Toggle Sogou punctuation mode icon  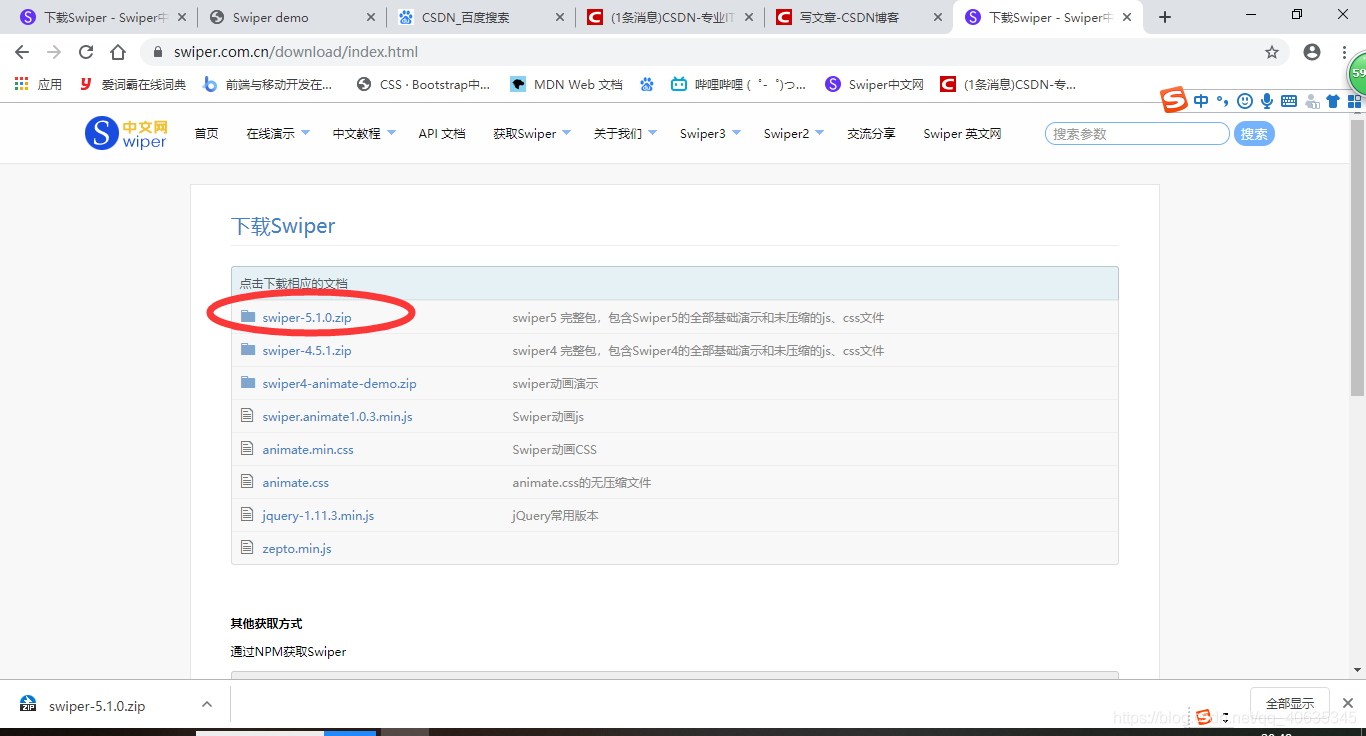click(1223, 101)
